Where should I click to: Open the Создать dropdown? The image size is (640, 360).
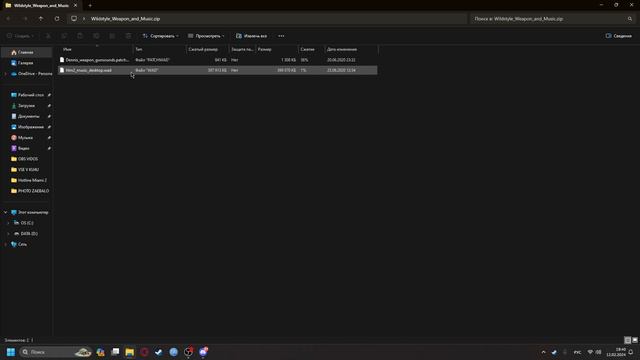[x=20, y=36]
